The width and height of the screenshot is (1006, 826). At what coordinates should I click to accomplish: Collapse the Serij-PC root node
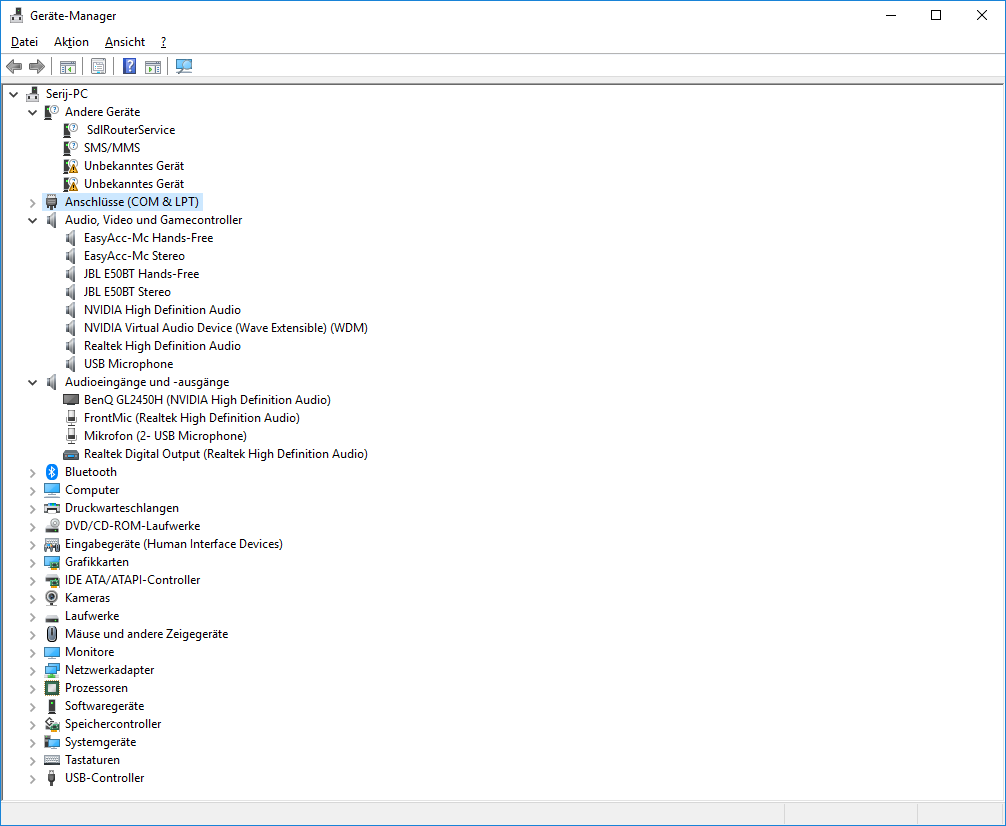pyautogui.click(x=13, y=94)
